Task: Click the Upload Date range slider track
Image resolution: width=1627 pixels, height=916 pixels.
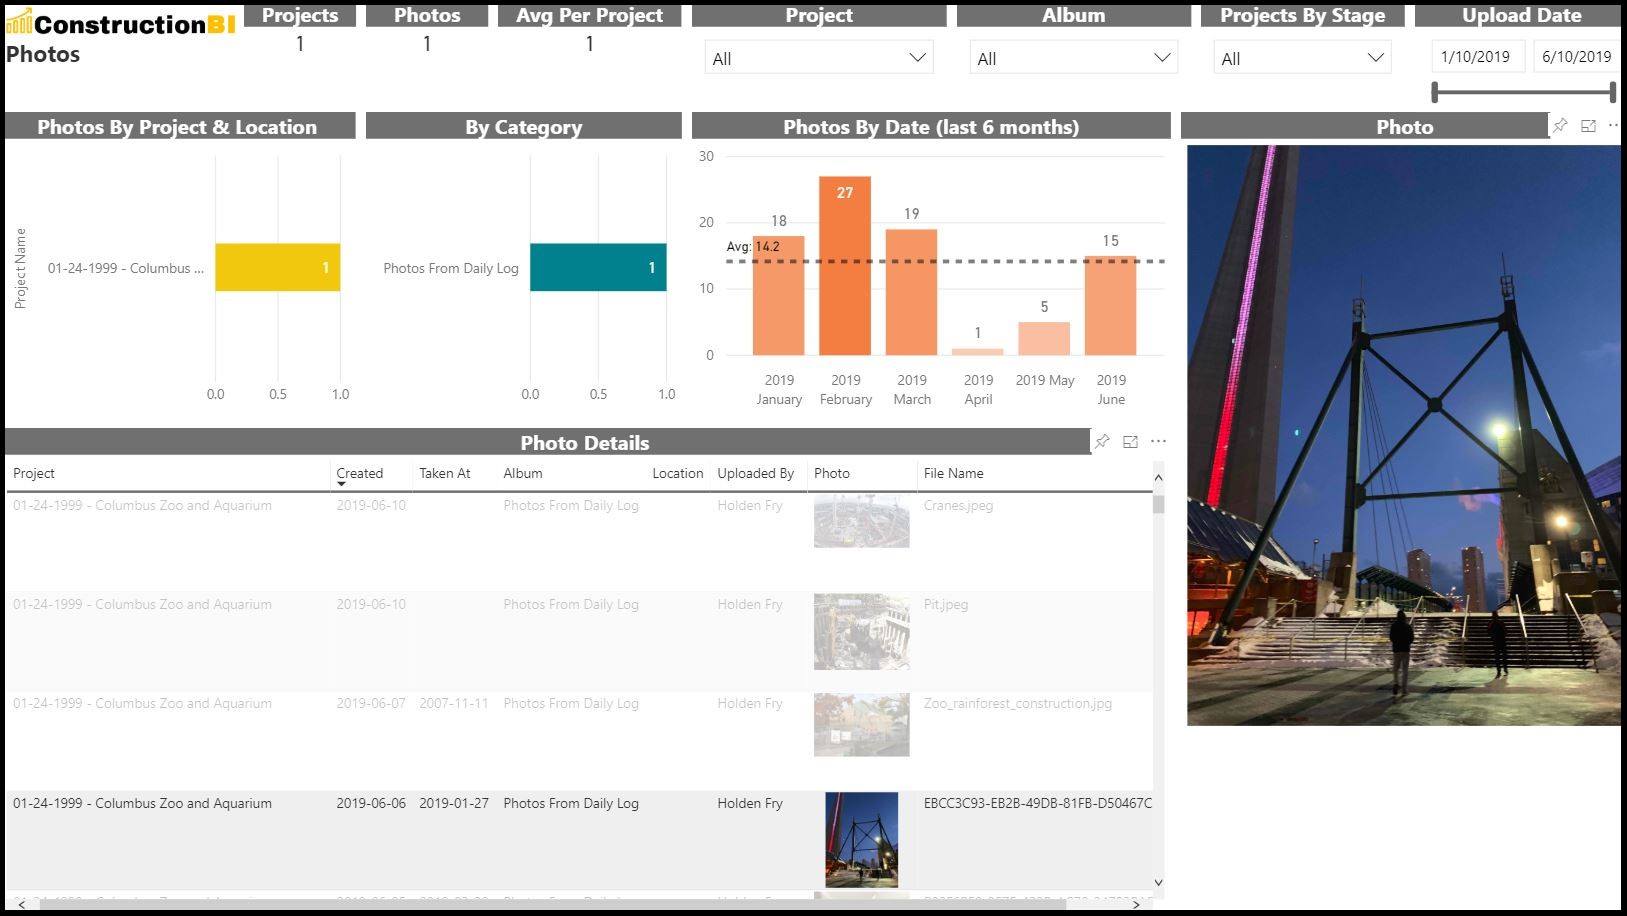Action: (1524, 92)
